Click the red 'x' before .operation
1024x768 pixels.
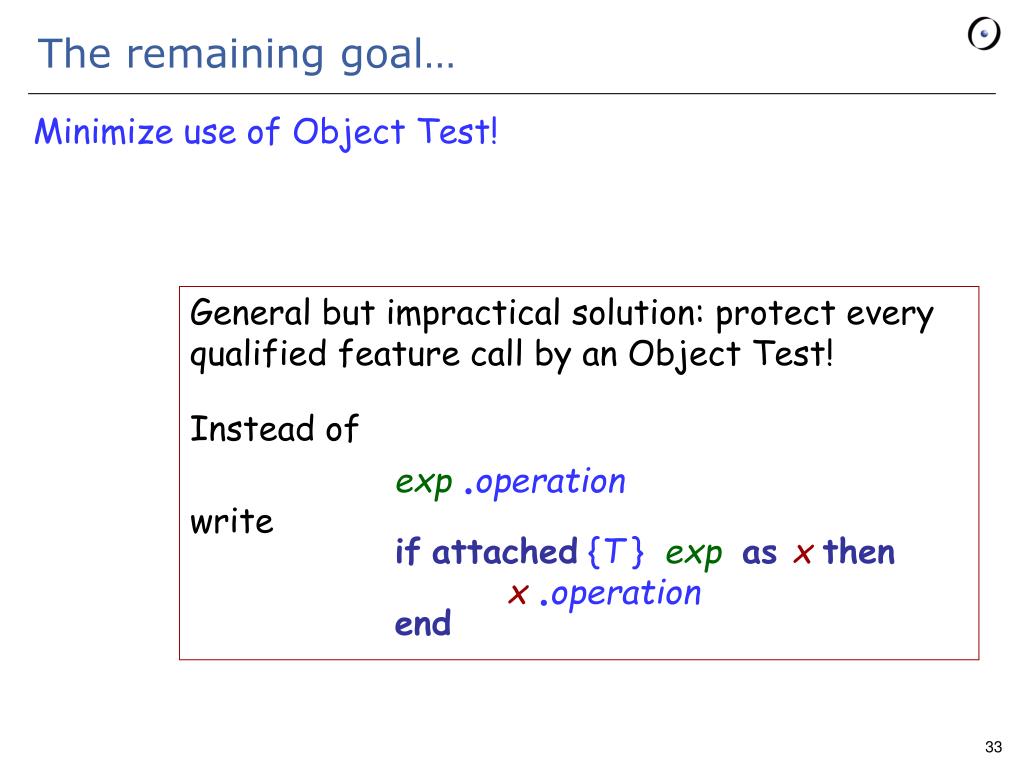click(517, 594)
